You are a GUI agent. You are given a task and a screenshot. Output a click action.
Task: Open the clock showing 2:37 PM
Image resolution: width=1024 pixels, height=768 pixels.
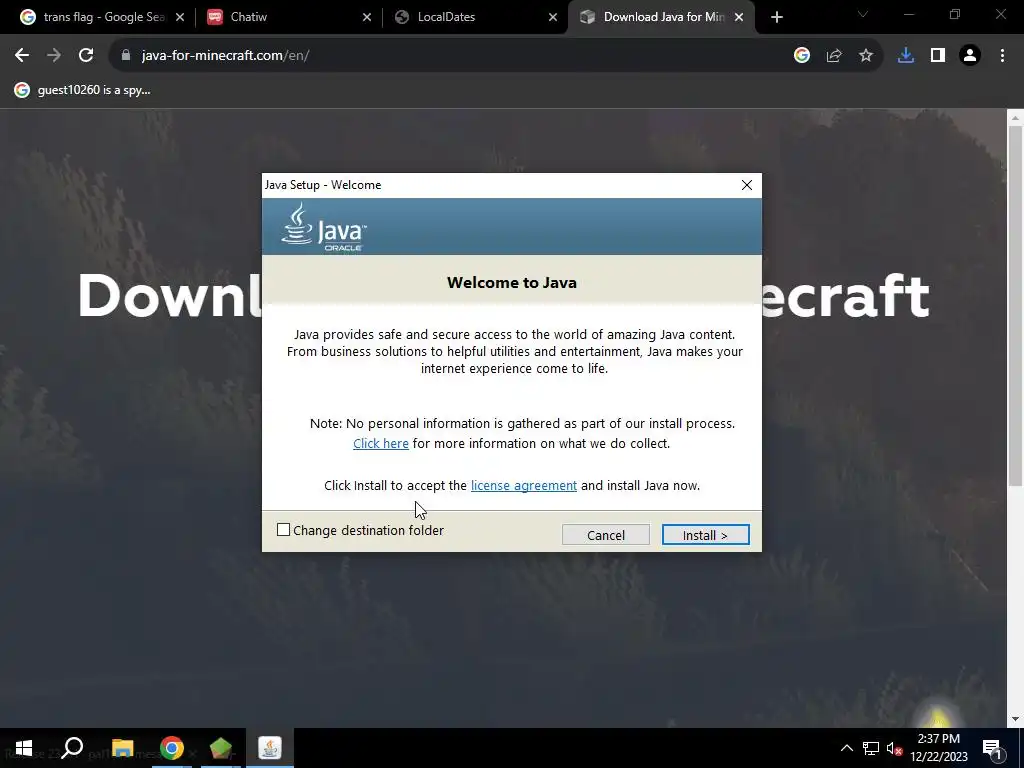point(938,748)
